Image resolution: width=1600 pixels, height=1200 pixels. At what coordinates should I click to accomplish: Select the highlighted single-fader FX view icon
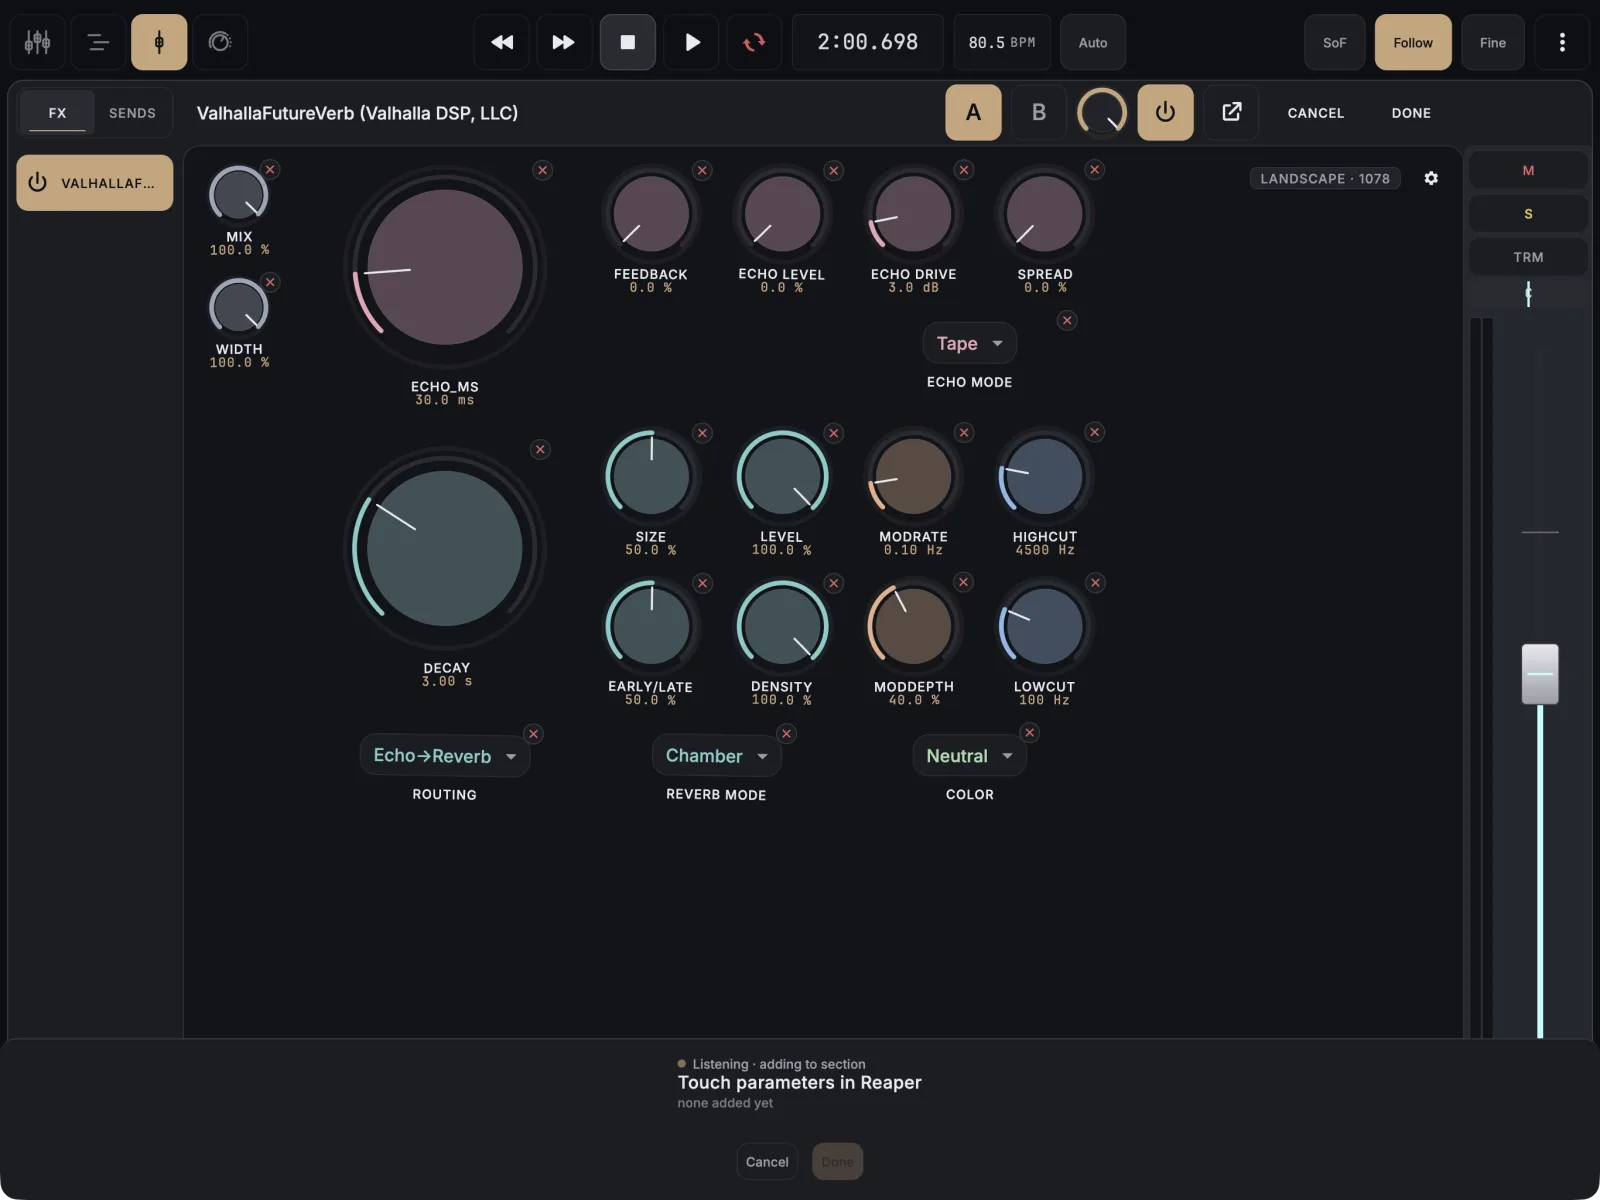point(159,42)
